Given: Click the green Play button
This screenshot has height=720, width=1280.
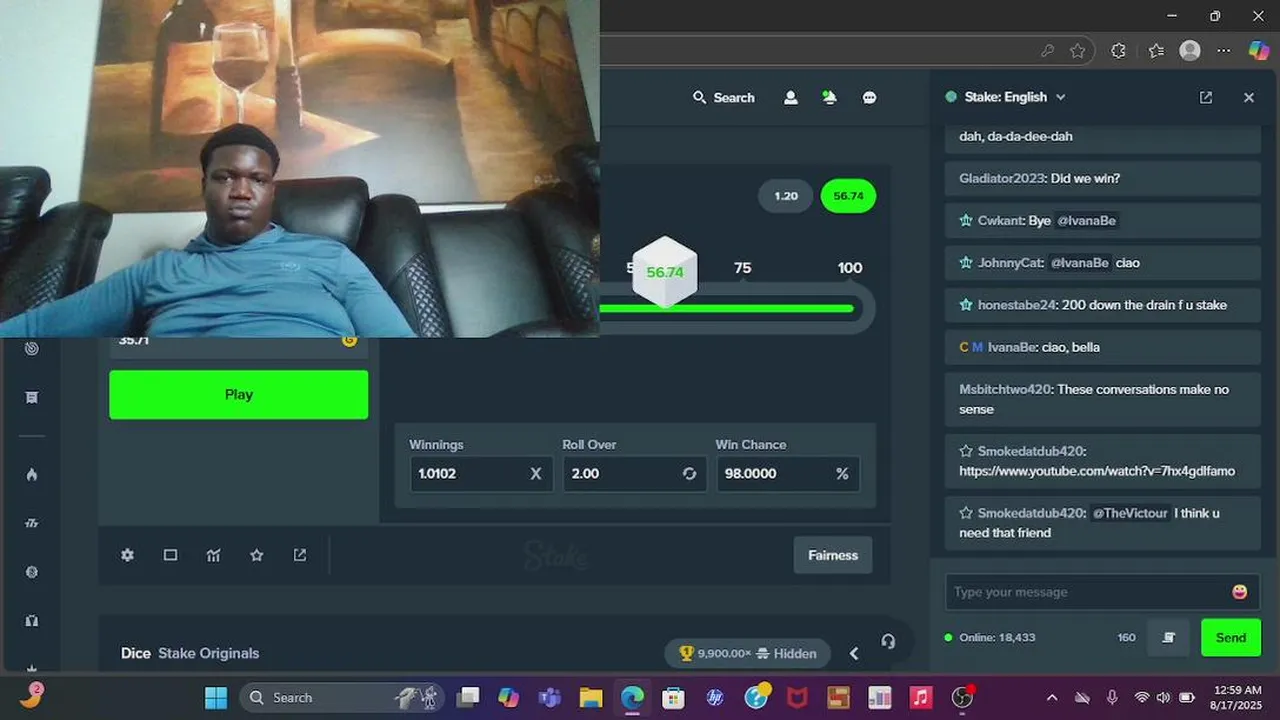Looking at the screenshot, I should tap(238, 394).
